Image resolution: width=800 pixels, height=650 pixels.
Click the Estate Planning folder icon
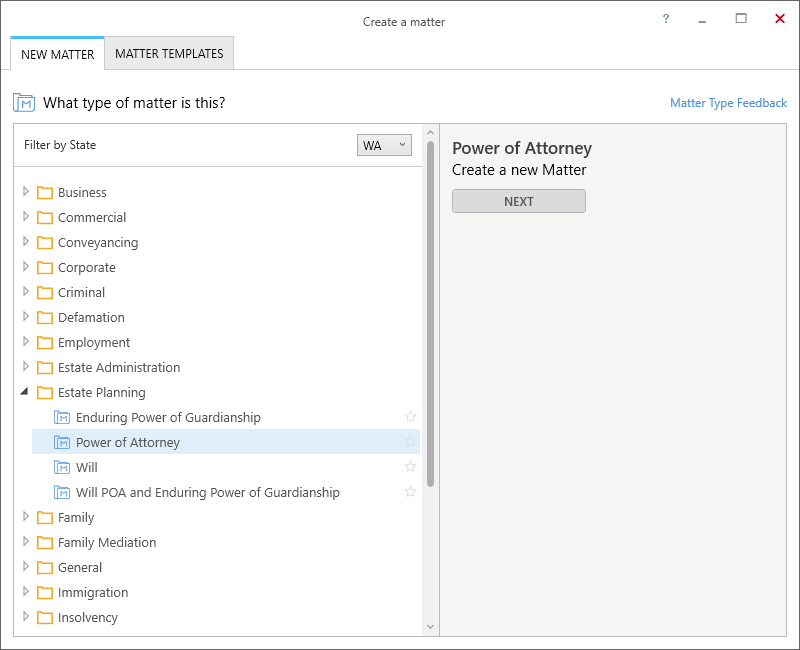[x=45, y=392]
